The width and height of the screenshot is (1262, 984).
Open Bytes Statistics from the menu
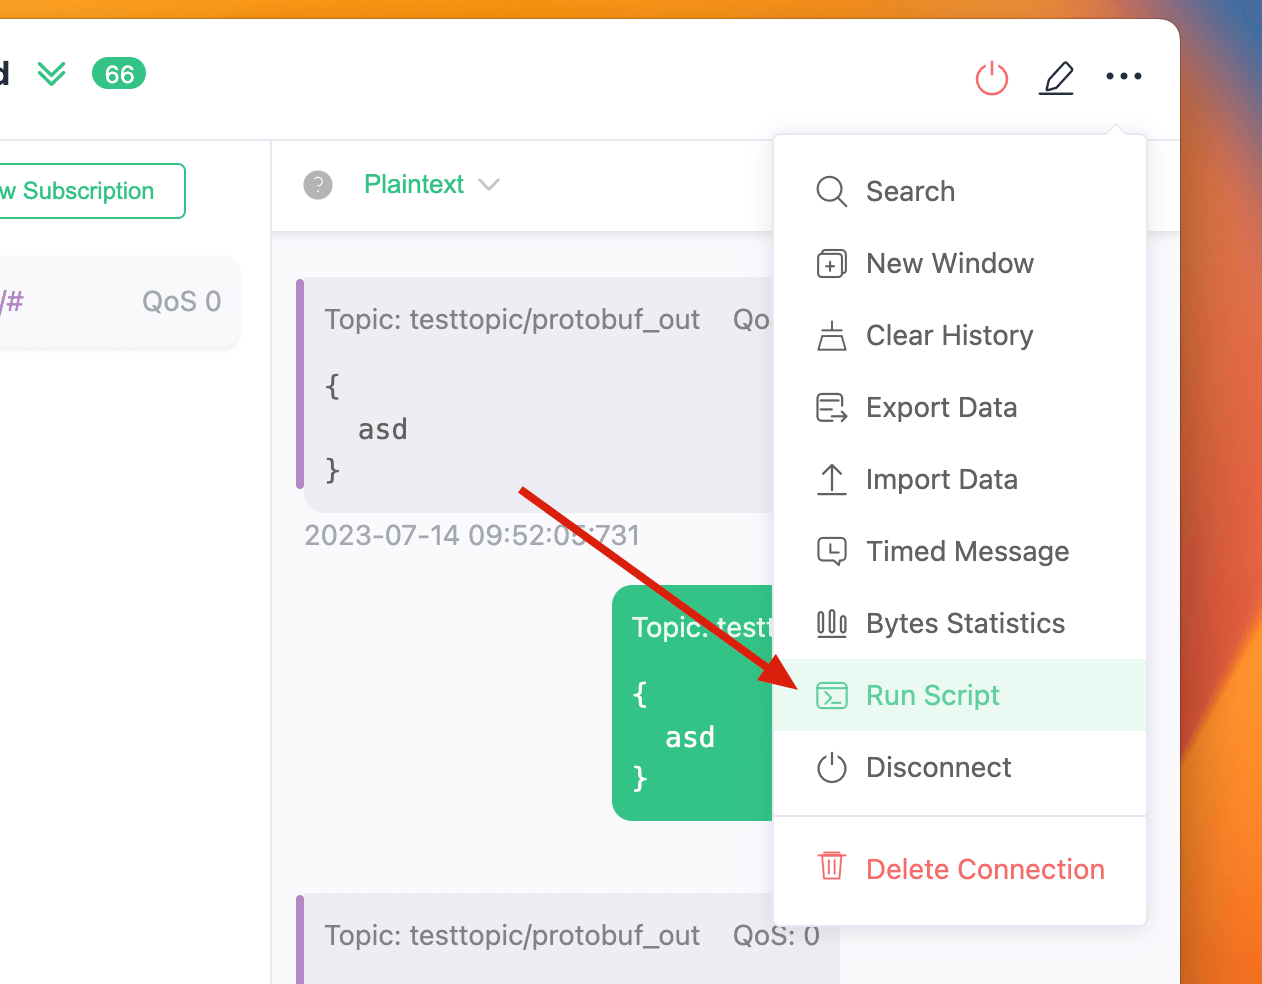point(965,624)
